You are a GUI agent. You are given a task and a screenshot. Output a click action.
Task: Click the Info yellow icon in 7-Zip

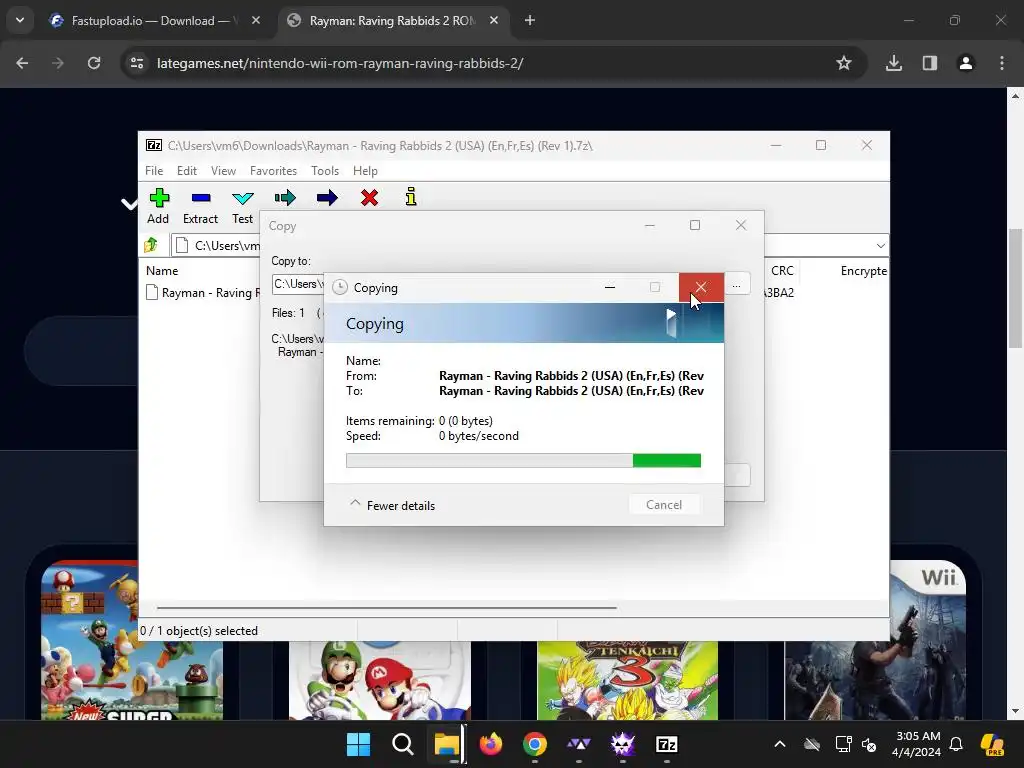pos(411,197)
